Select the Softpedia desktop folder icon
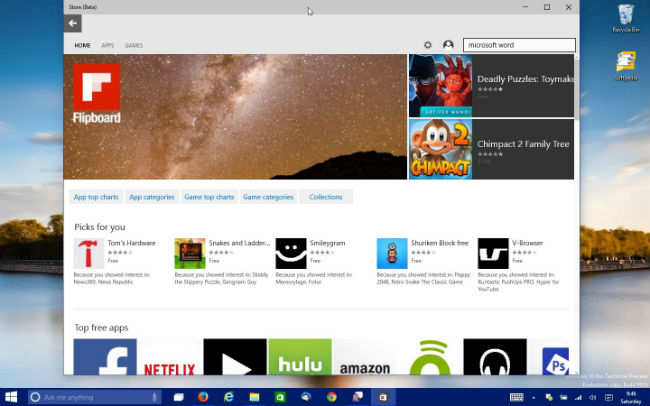Viewport: 650px width, 406px height. click(x=626, y=66)
